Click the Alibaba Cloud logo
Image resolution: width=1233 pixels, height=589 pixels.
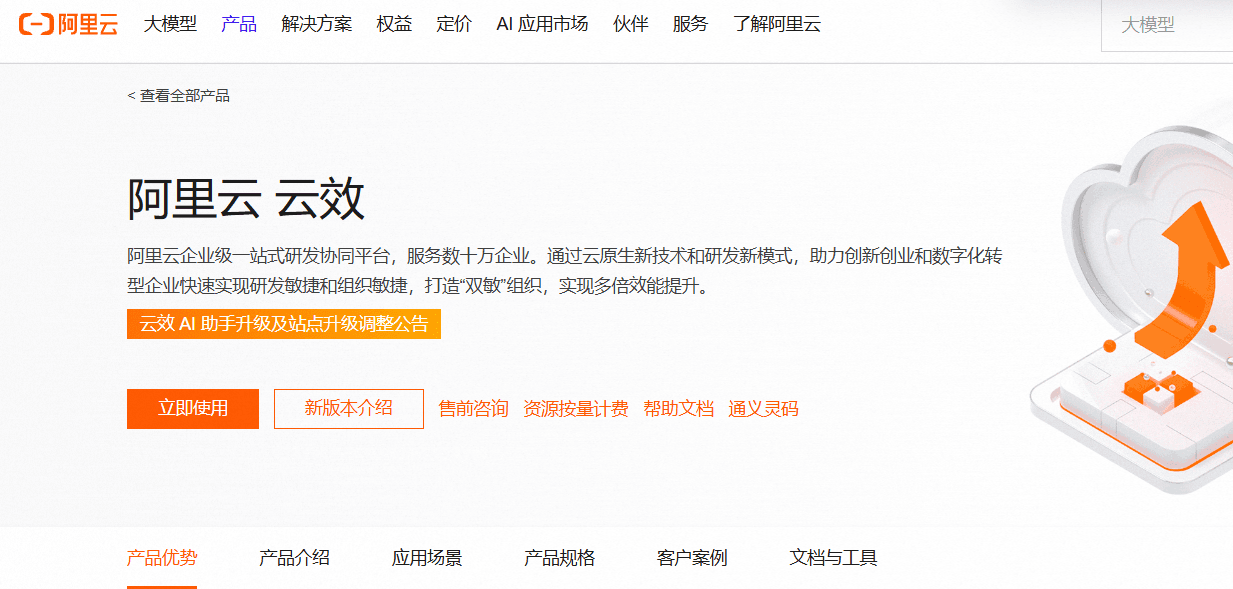68,25
